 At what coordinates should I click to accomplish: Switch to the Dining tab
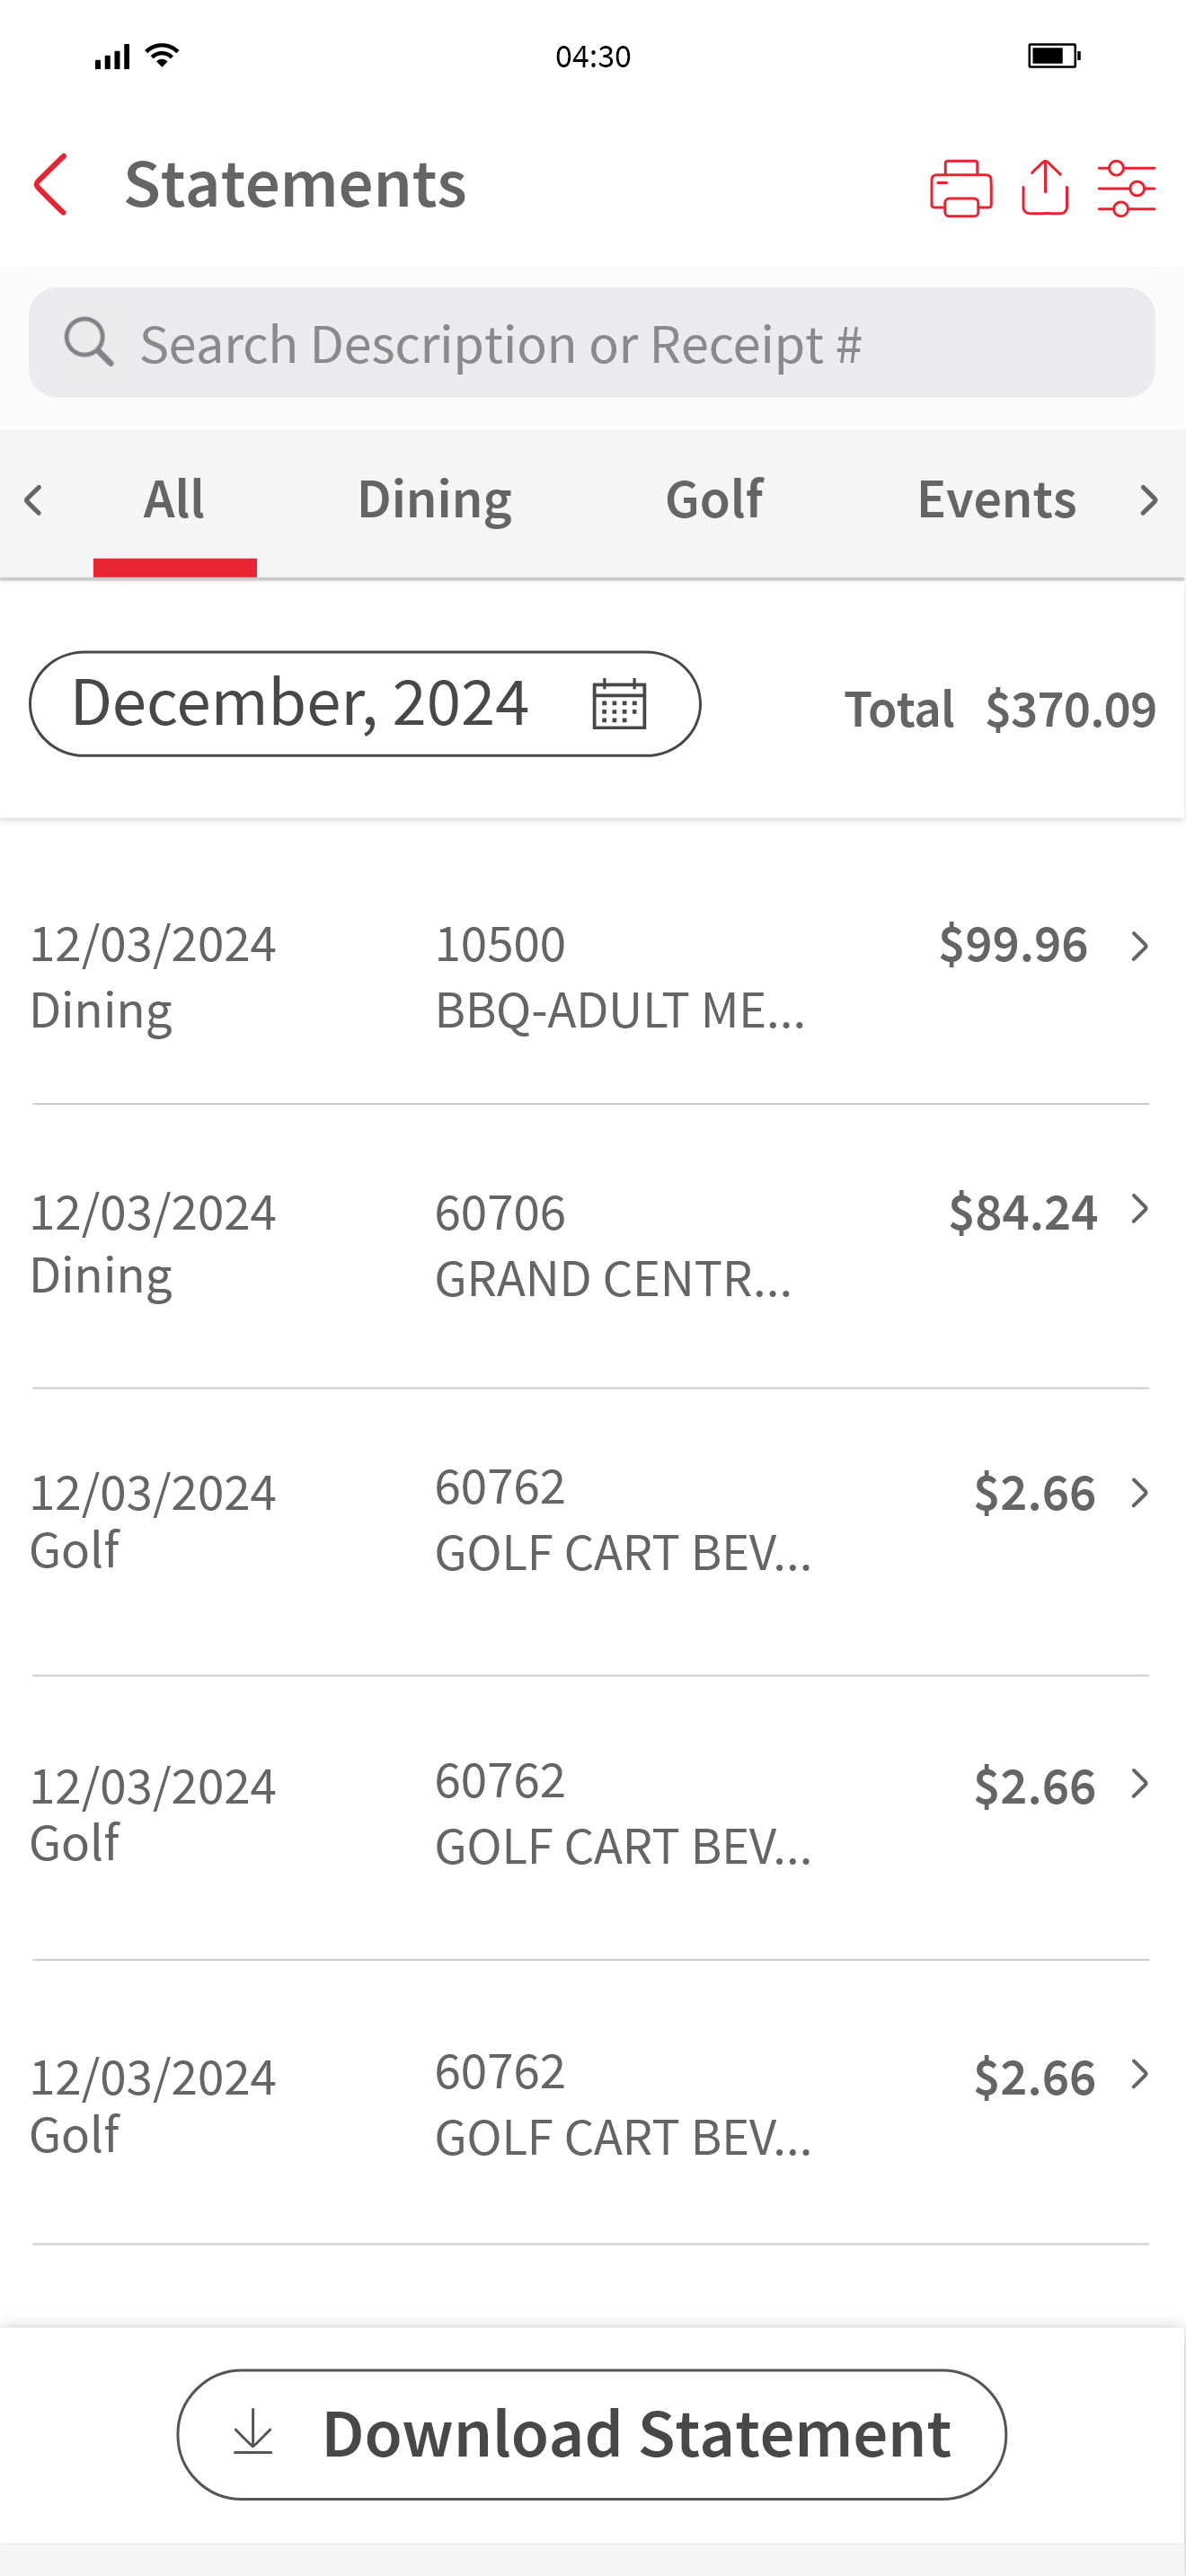(x=435, y=500)
